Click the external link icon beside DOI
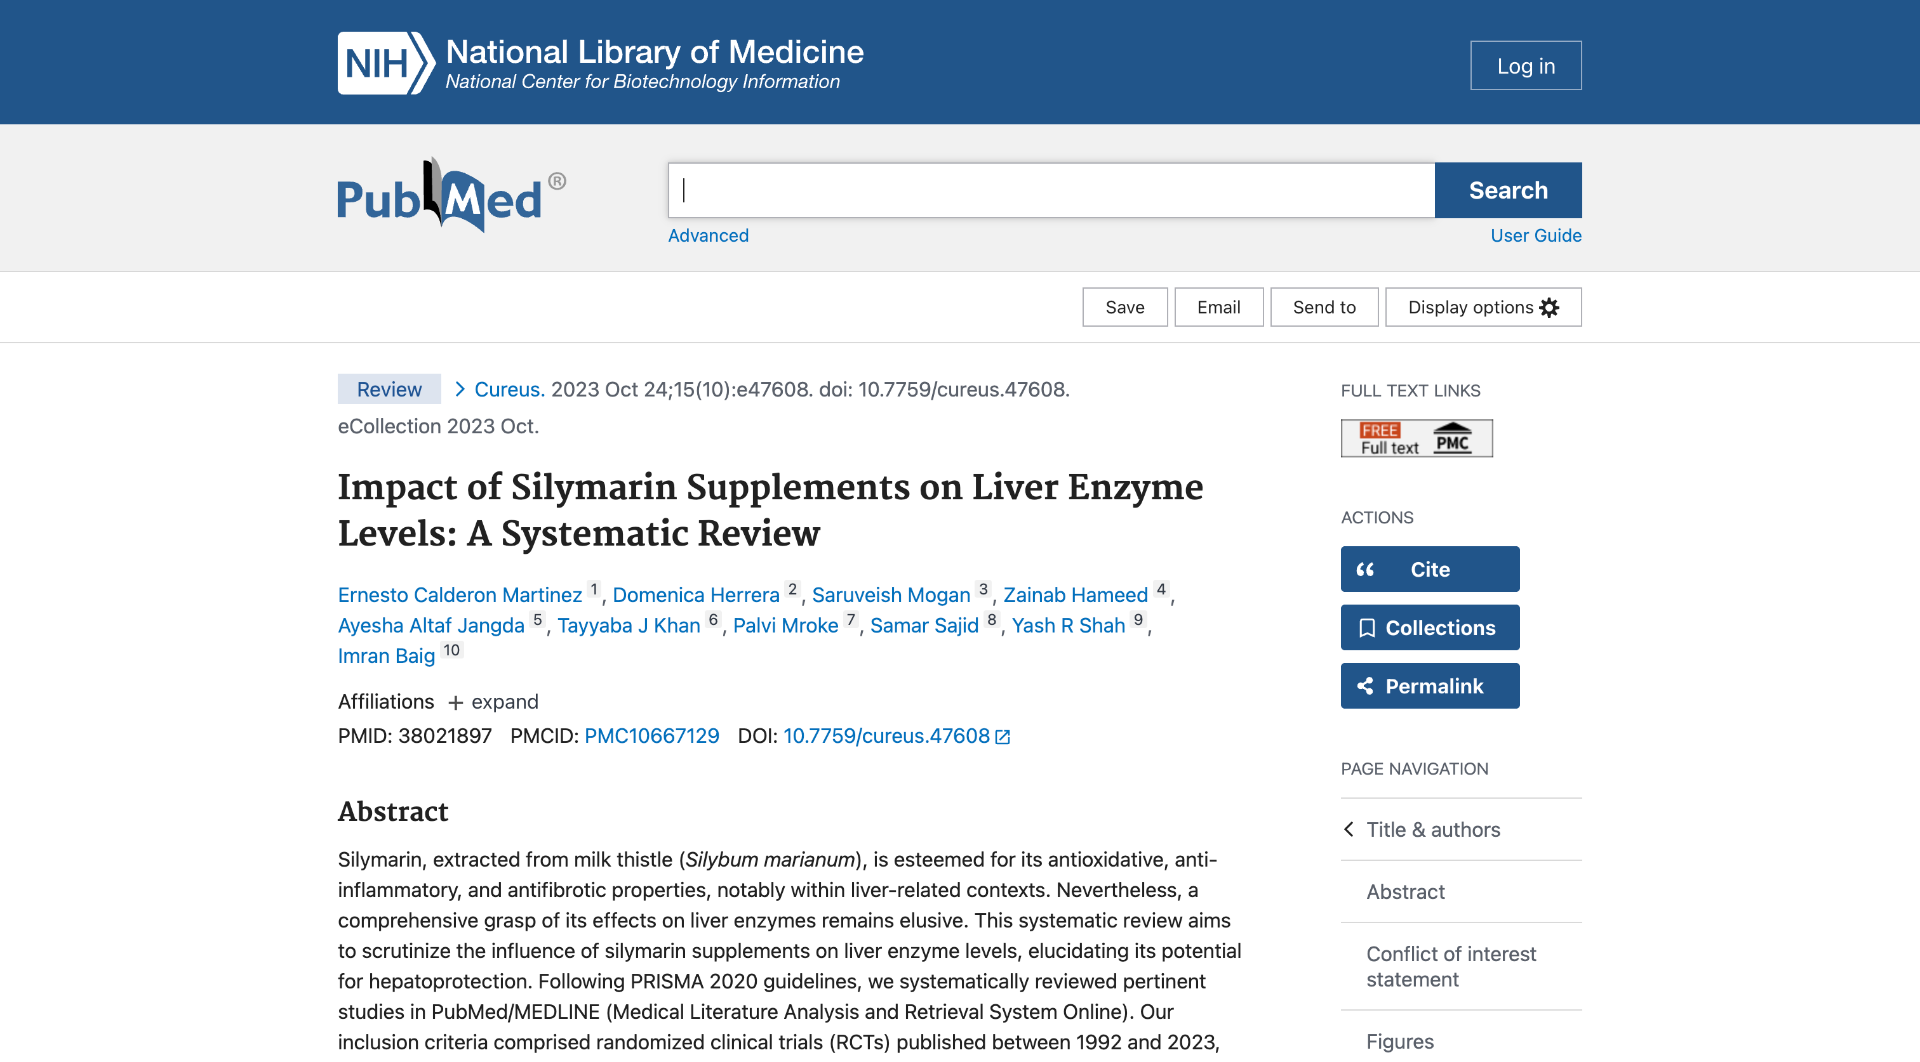 [x=1003, y=737]
